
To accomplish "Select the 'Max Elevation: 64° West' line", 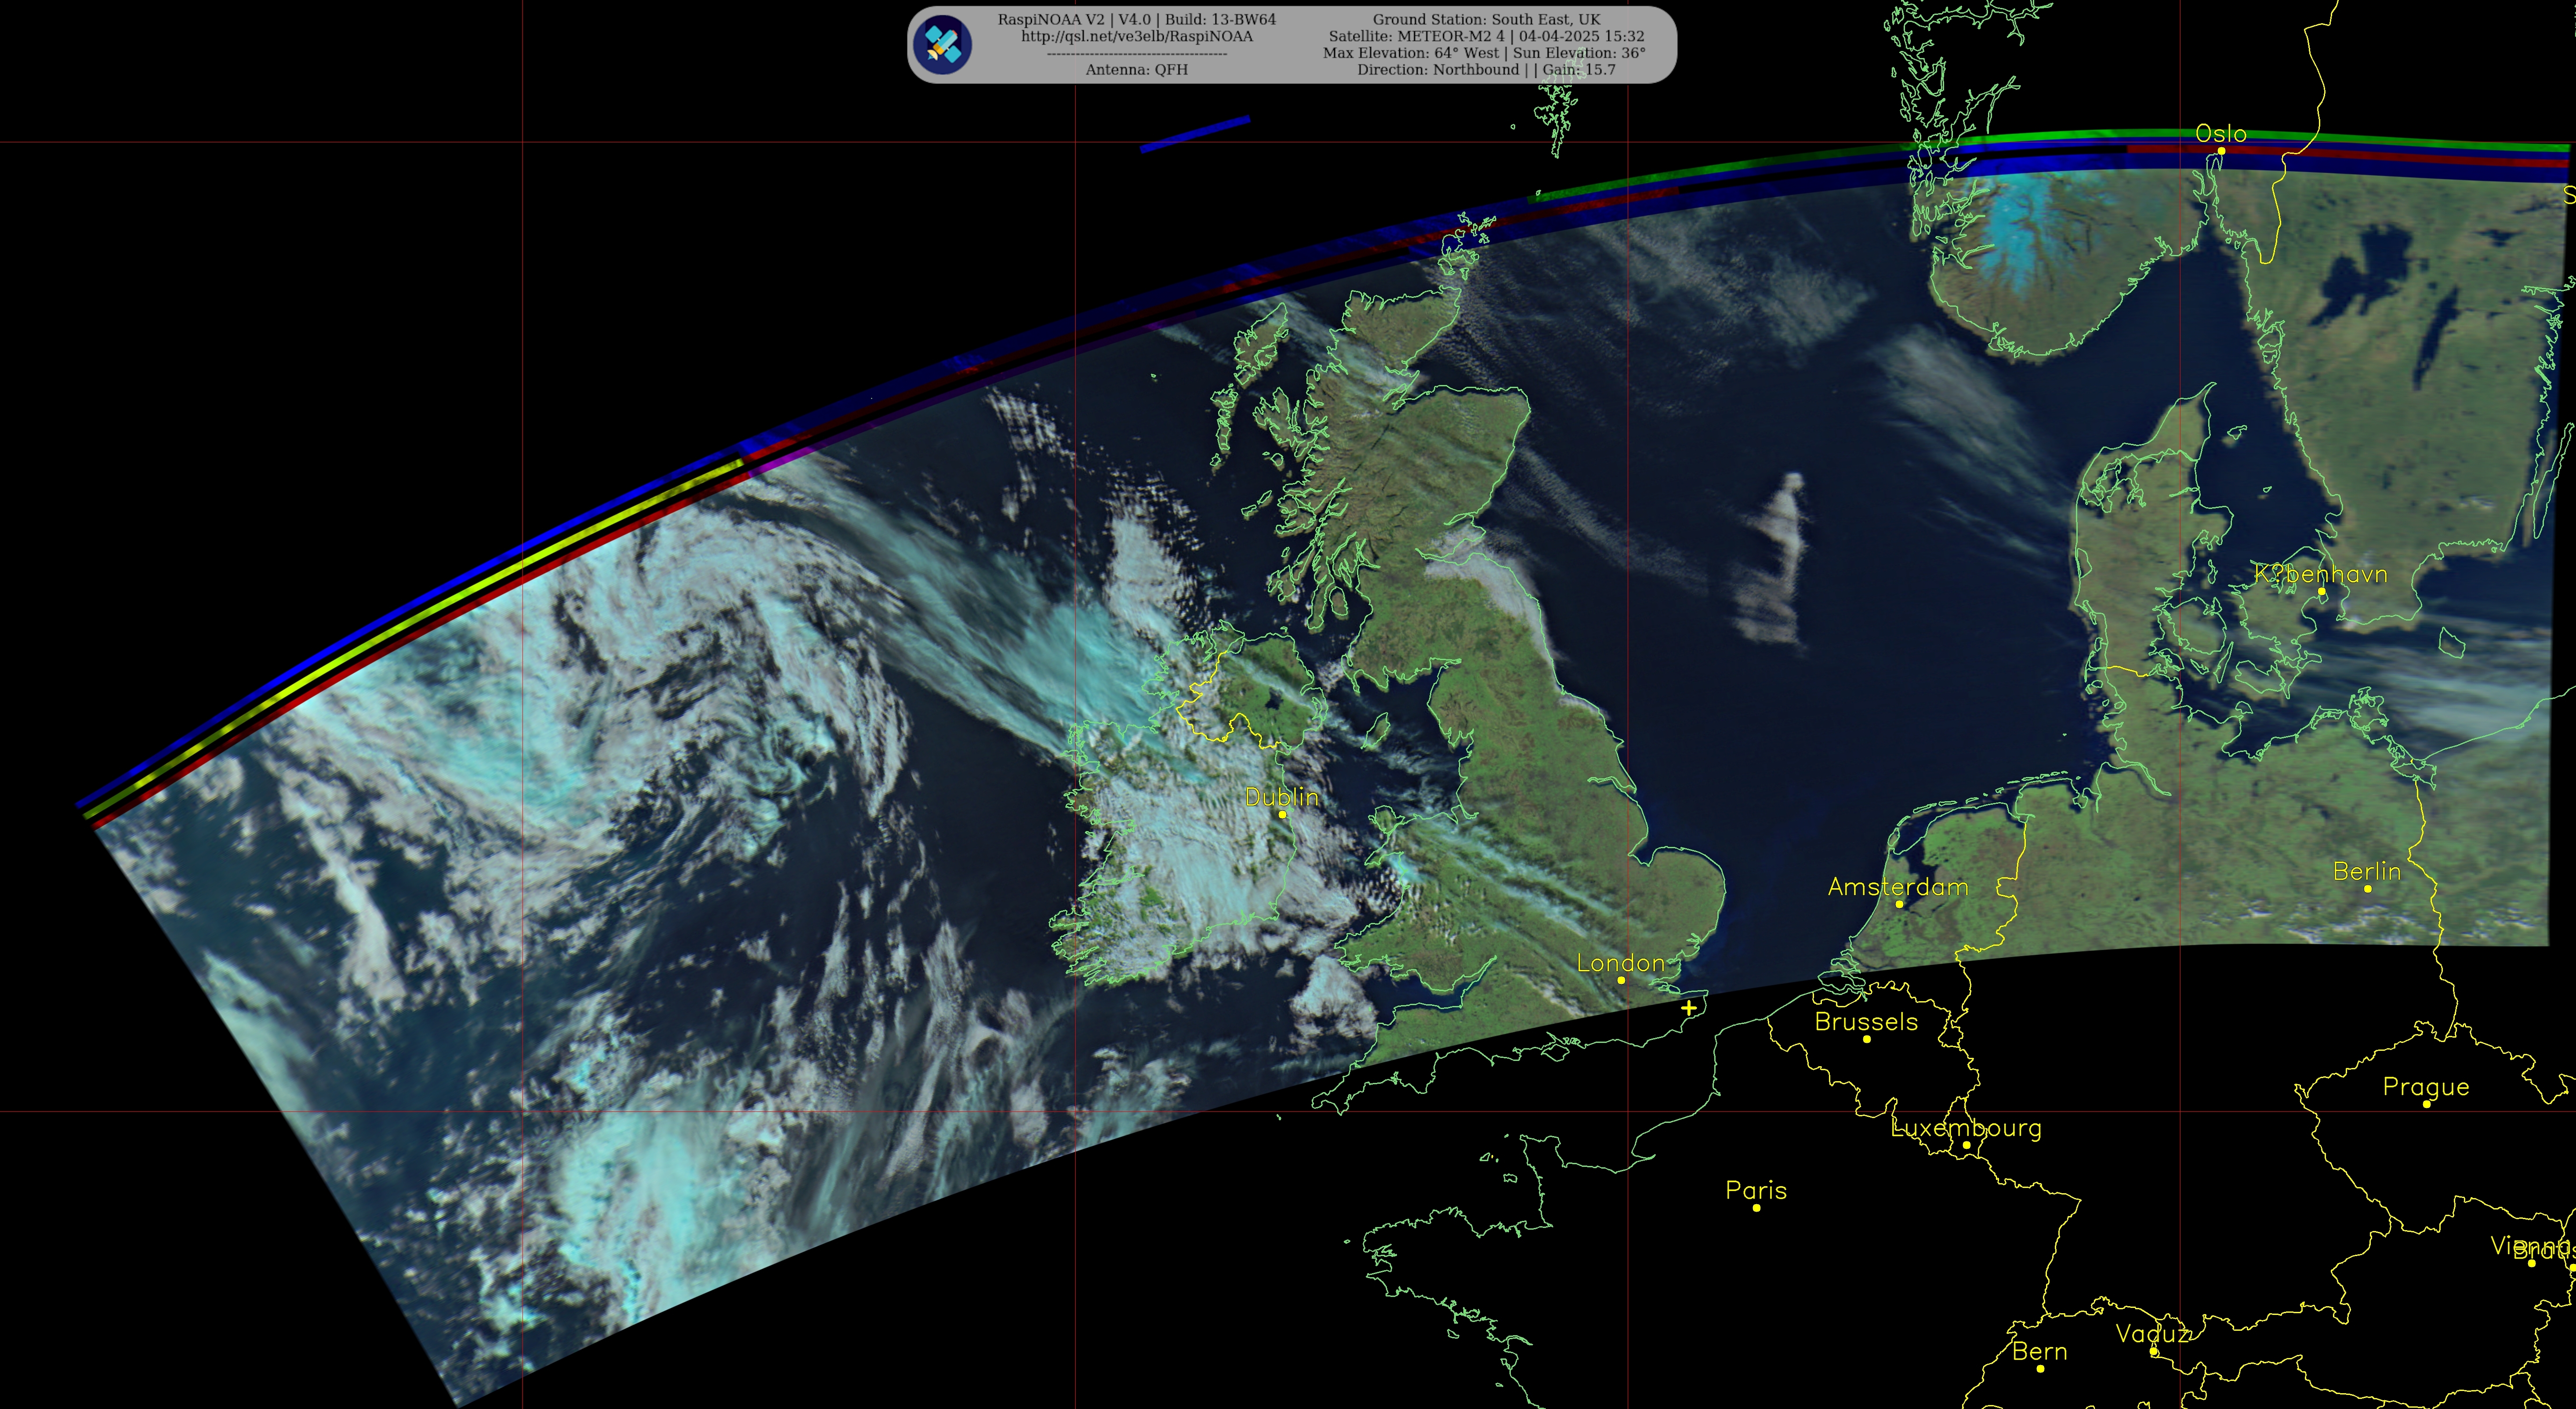I will 1484,53.
